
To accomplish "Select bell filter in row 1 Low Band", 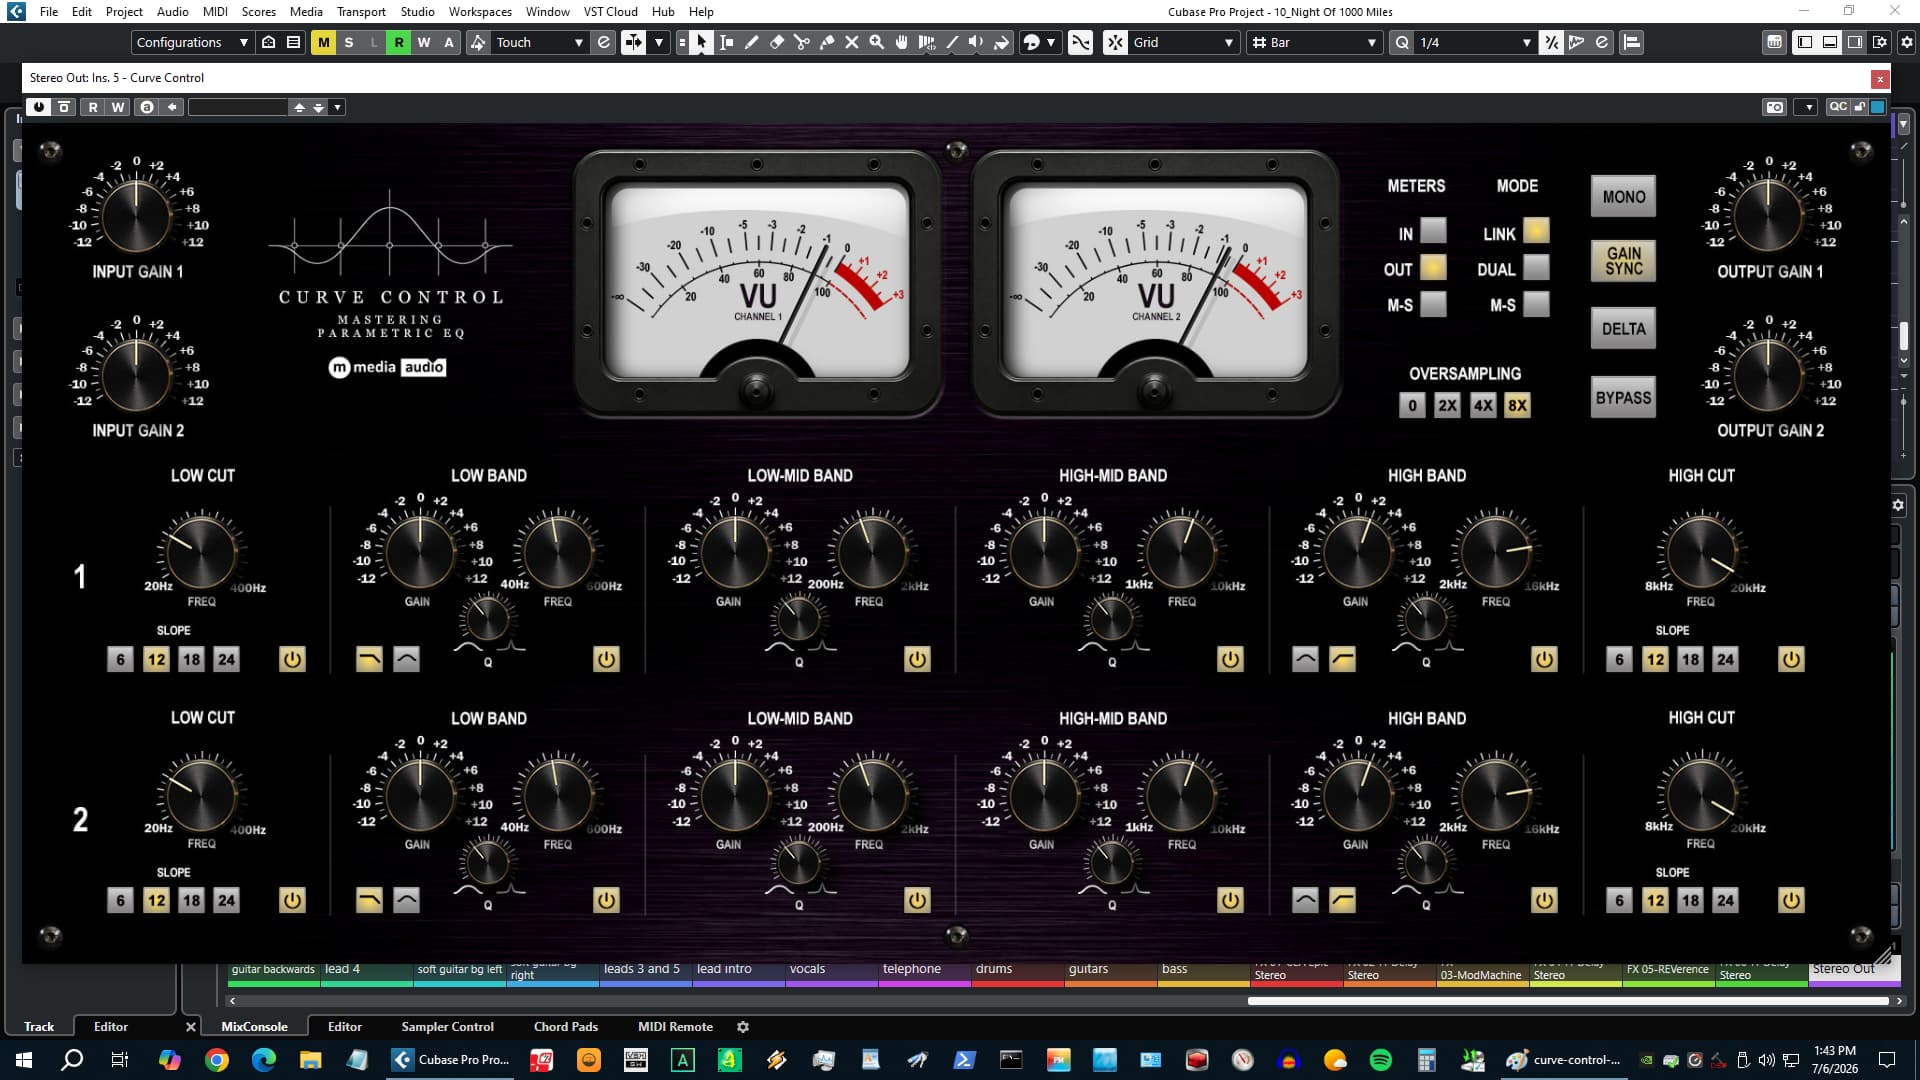I will pos(406,659).
